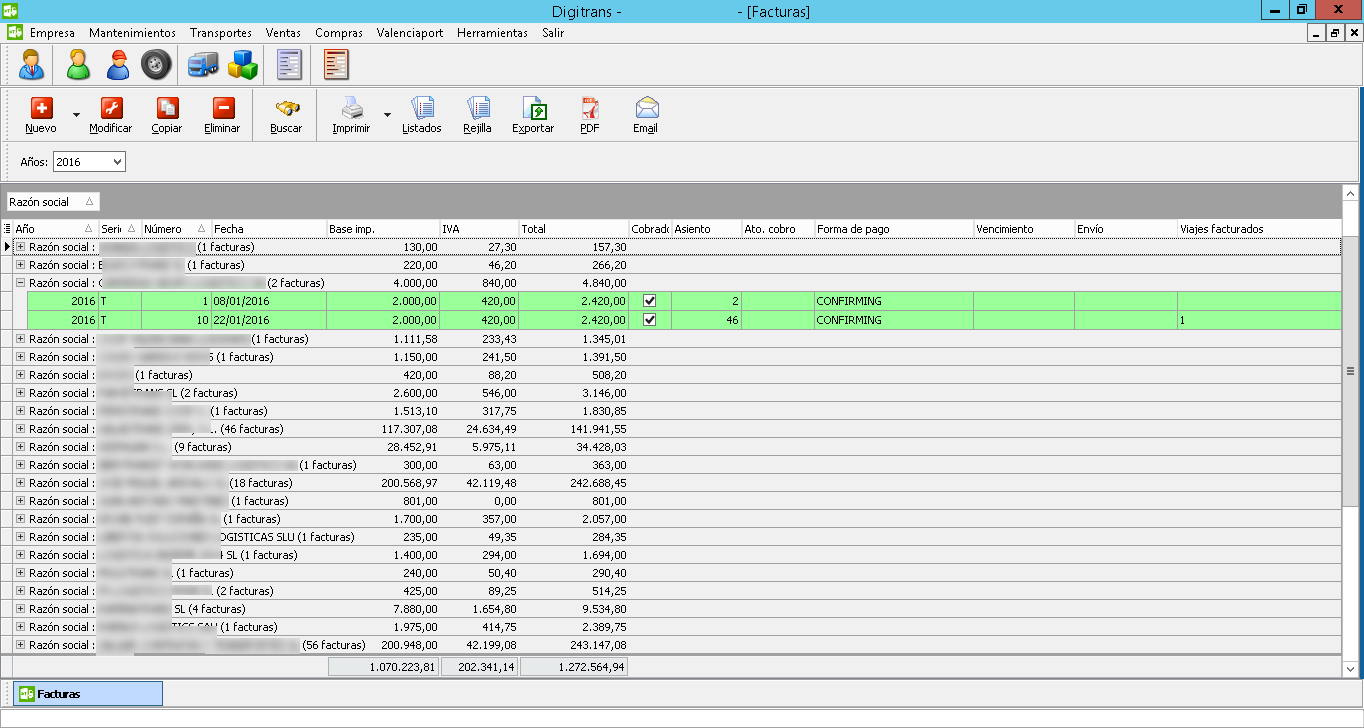Open the blue truck icon
Screen dimensions: 1364x728
203,66
